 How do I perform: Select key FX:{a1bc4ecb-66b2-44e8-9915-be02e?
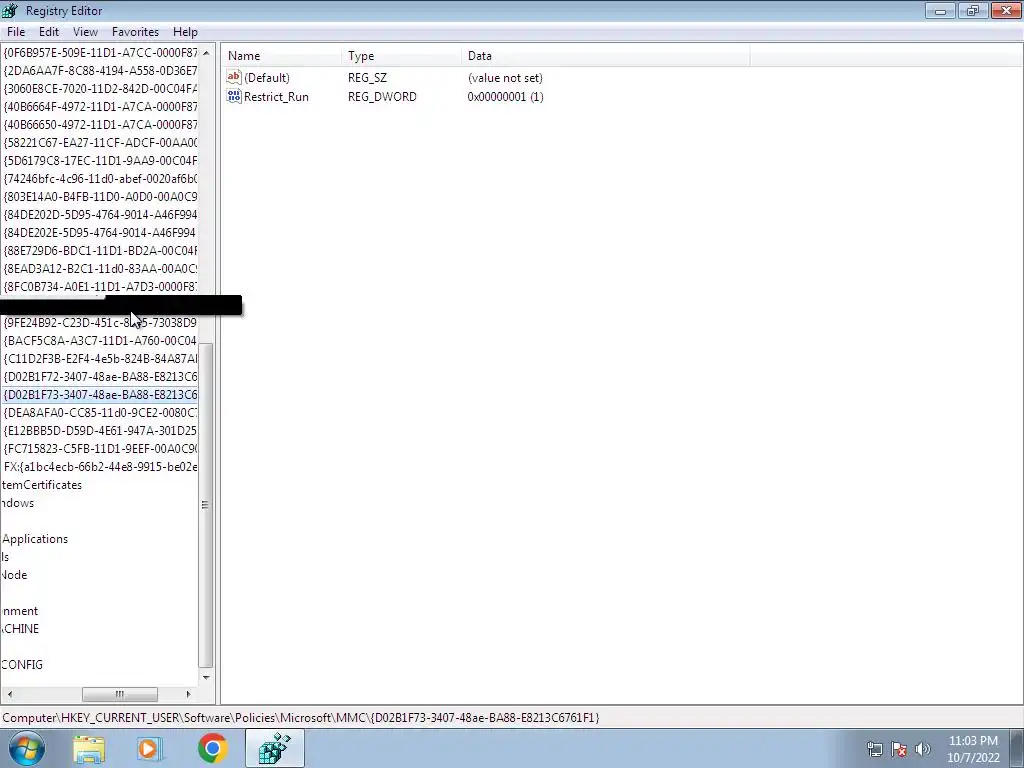[100, 467]
